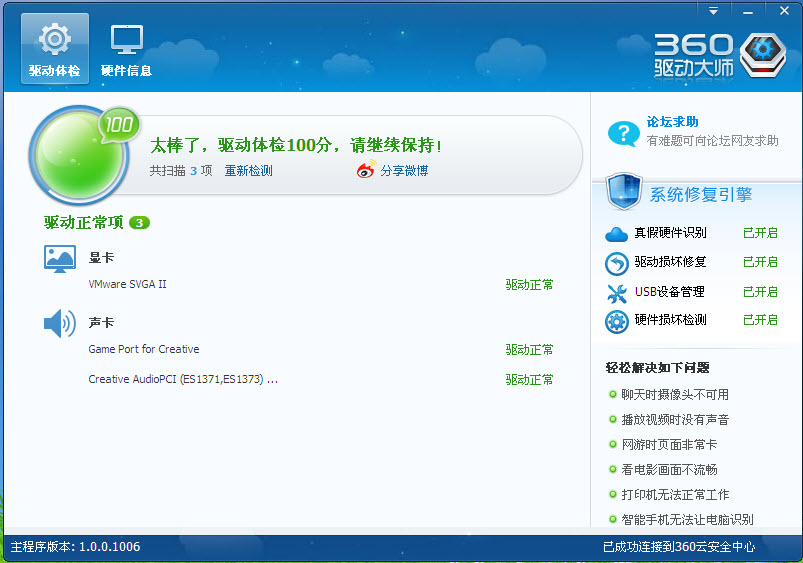Click the 系统修复引擎 heading
This screenshot has width=803, height=563.
701,195
